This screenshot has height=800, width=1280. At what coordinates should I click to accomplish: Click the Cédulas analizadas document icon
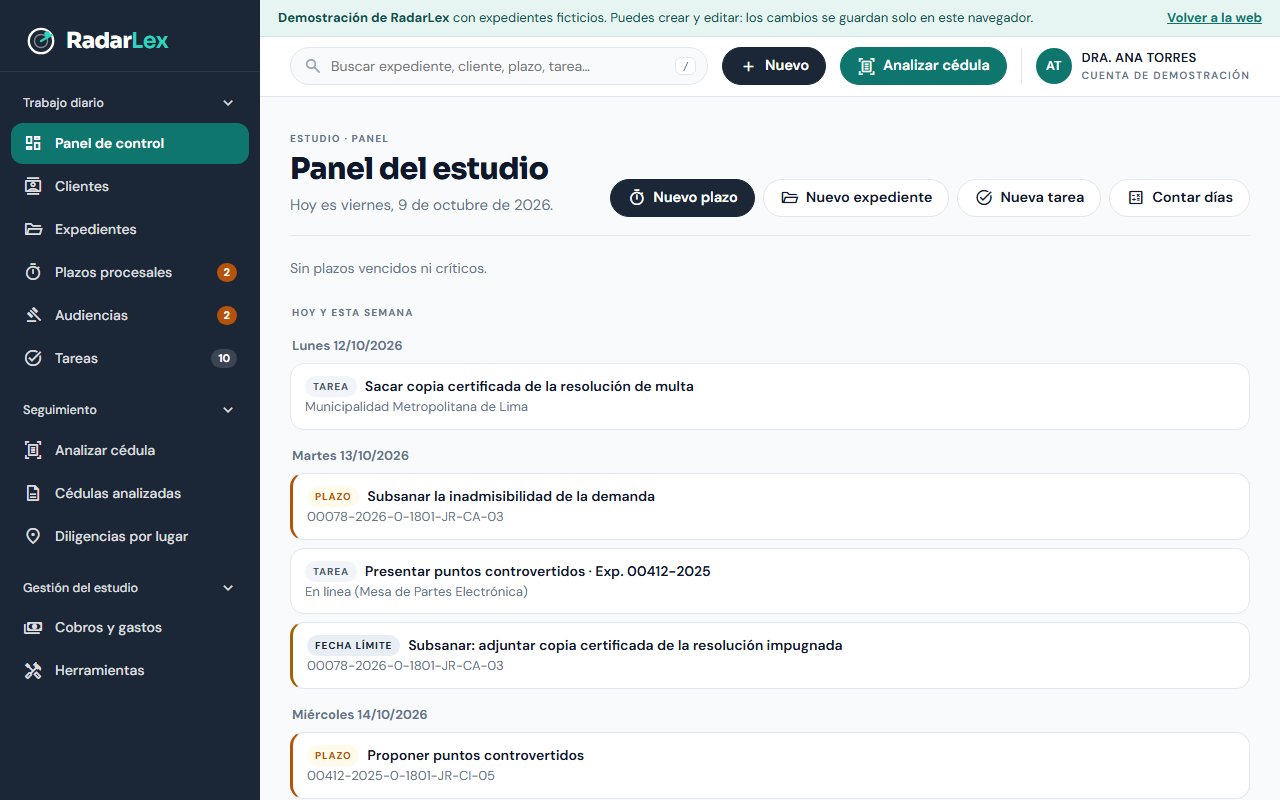(33, 493)
